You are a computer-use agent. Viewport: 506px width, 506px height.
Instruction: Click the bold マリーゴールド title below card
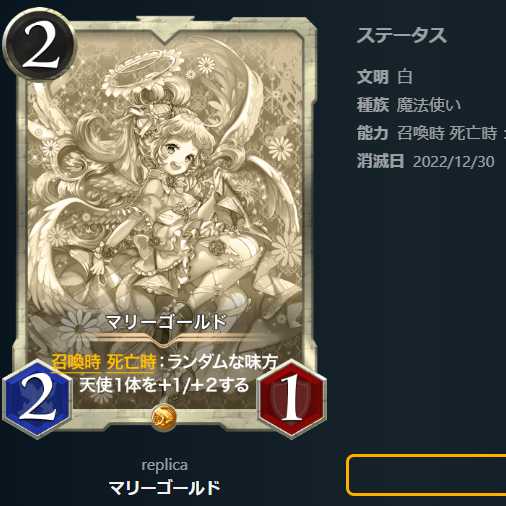click(164, 488)
